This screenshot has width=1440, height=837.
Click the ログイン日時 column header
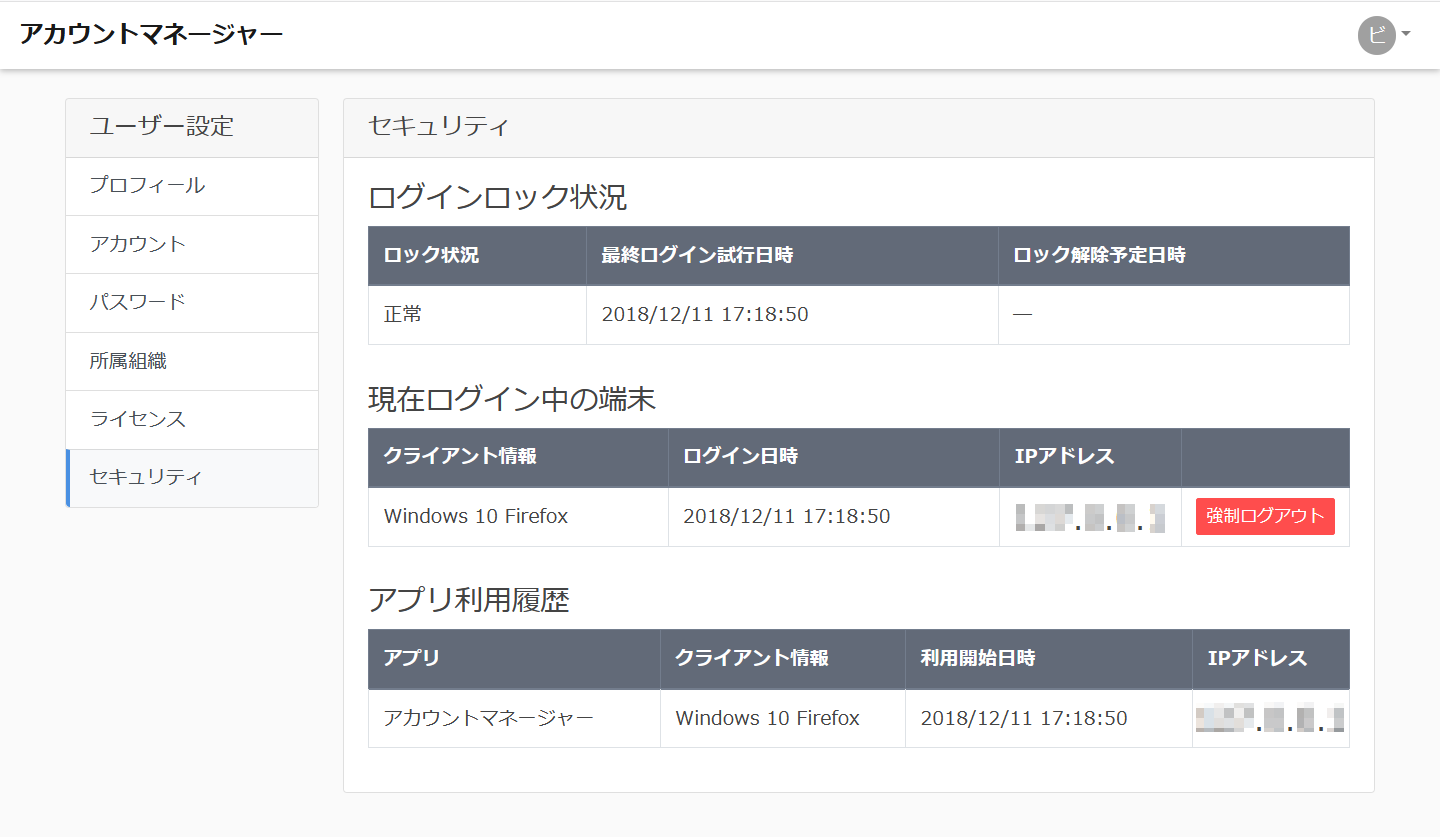[740, 457]
